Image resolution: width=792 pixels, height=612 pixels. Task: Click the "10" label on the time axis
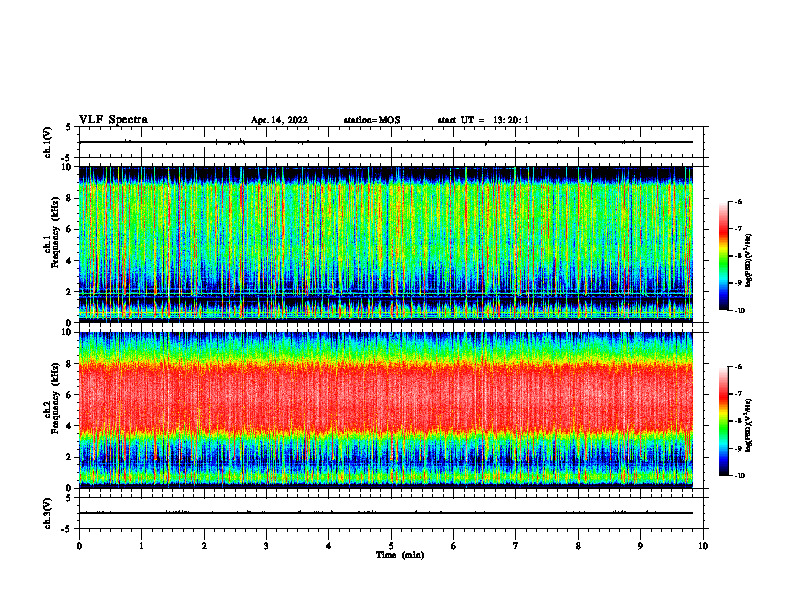[703, 546]
